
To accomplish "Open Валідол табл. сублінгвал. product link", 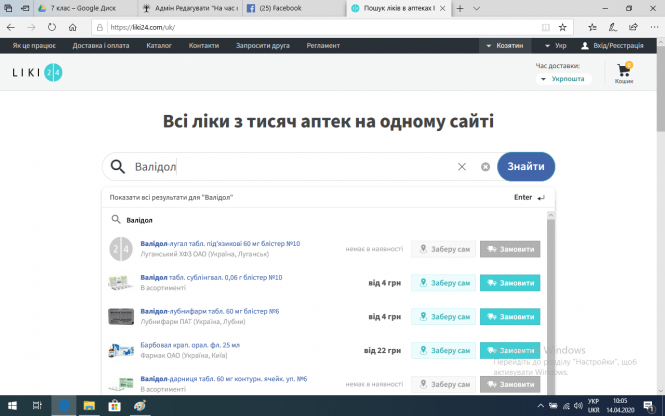I will 211,277.
